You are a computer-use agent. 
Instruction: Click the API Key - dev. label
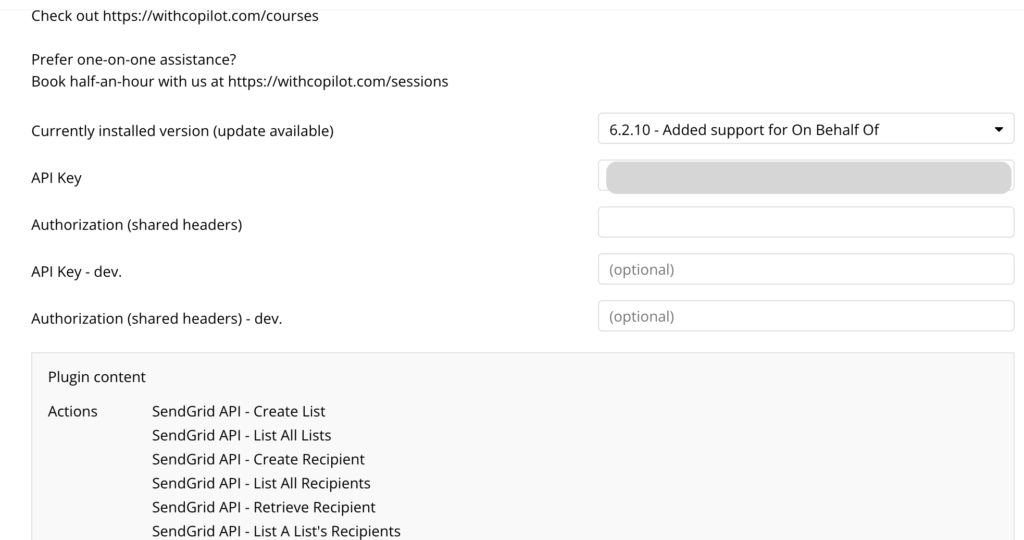coord(76,271)
